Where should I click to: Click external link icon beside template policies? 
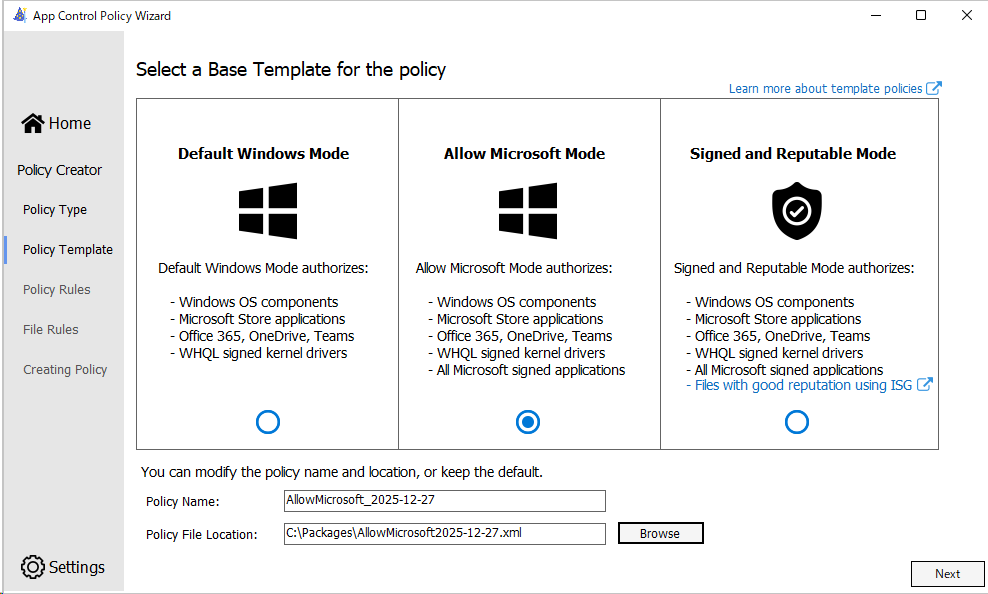[934, 89]
